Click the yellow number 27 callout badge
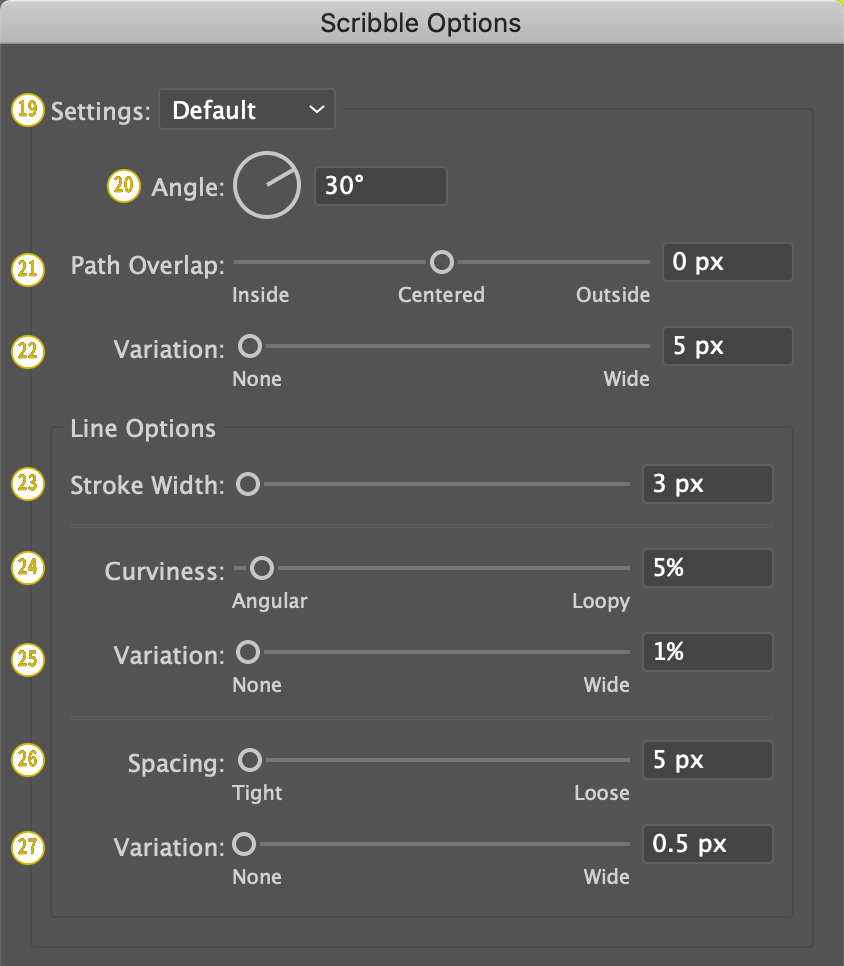This screenshot has width=844, height=966. [27, 846]
